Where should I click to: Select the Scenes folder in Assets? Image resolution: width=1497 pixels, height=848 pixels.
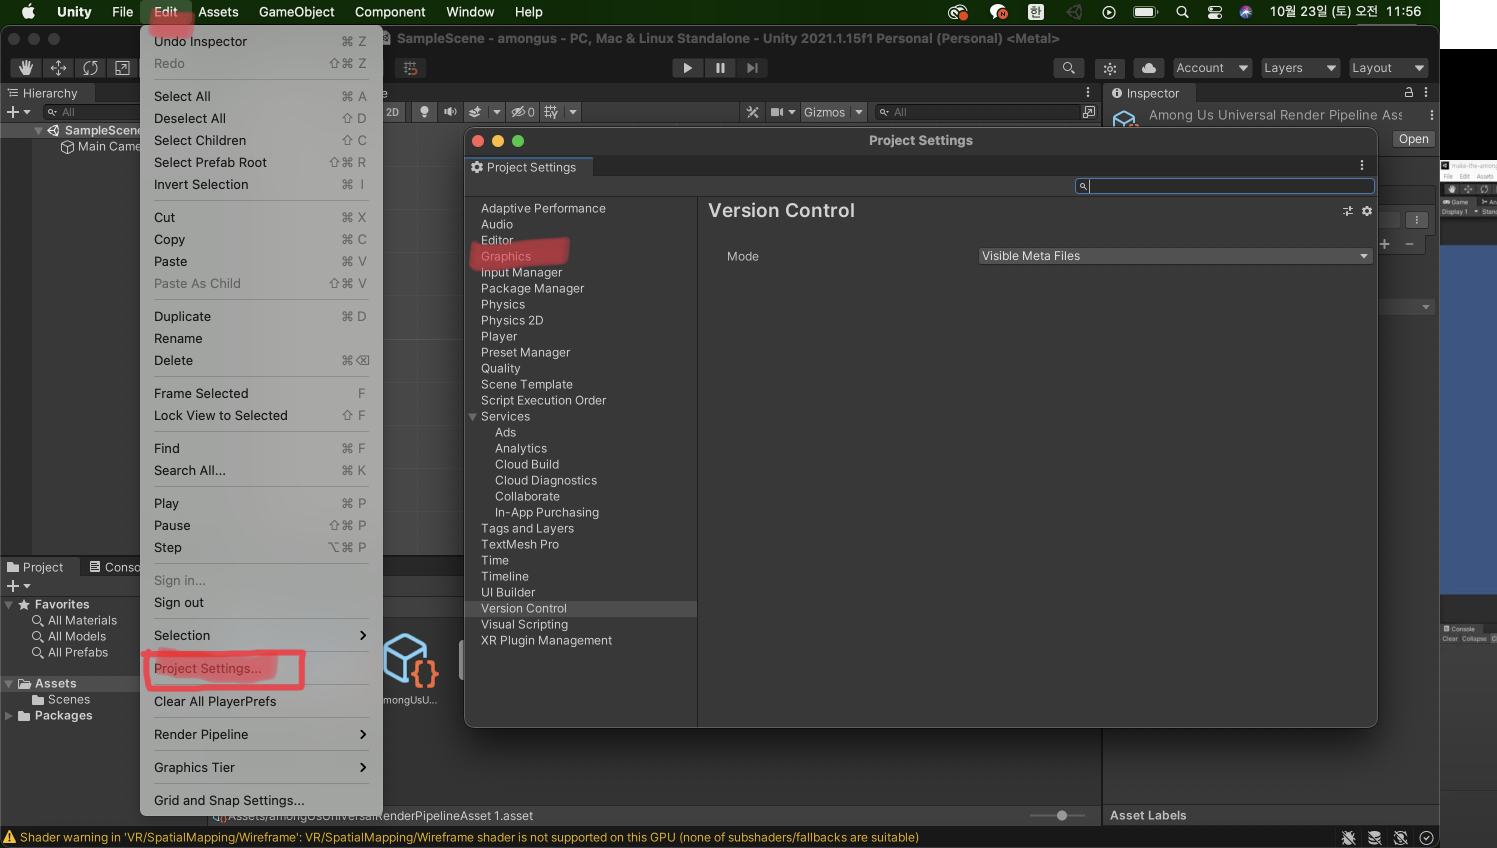tap(69, 700)
